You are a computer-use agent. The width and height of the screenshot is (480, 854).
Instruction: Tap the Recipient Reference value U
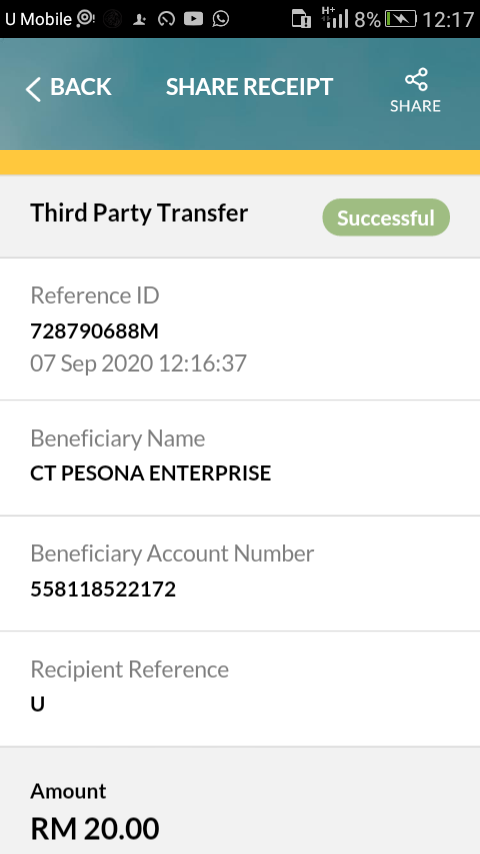pyautogui.click(x=38, y=705)
